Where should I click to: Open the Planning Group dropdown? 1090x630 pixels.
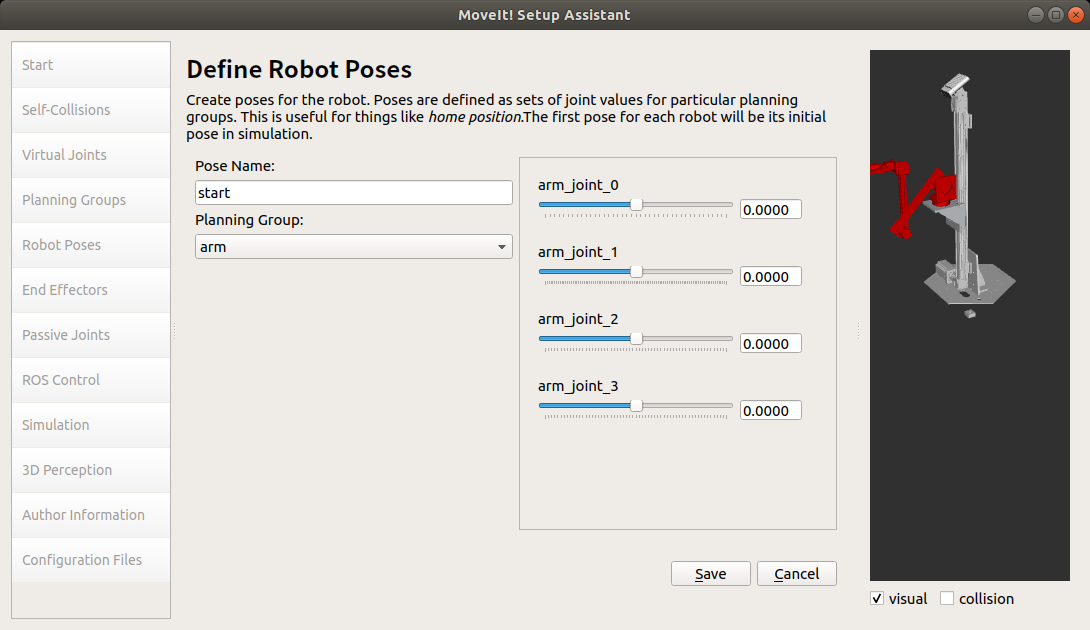(x=354, y=247)
